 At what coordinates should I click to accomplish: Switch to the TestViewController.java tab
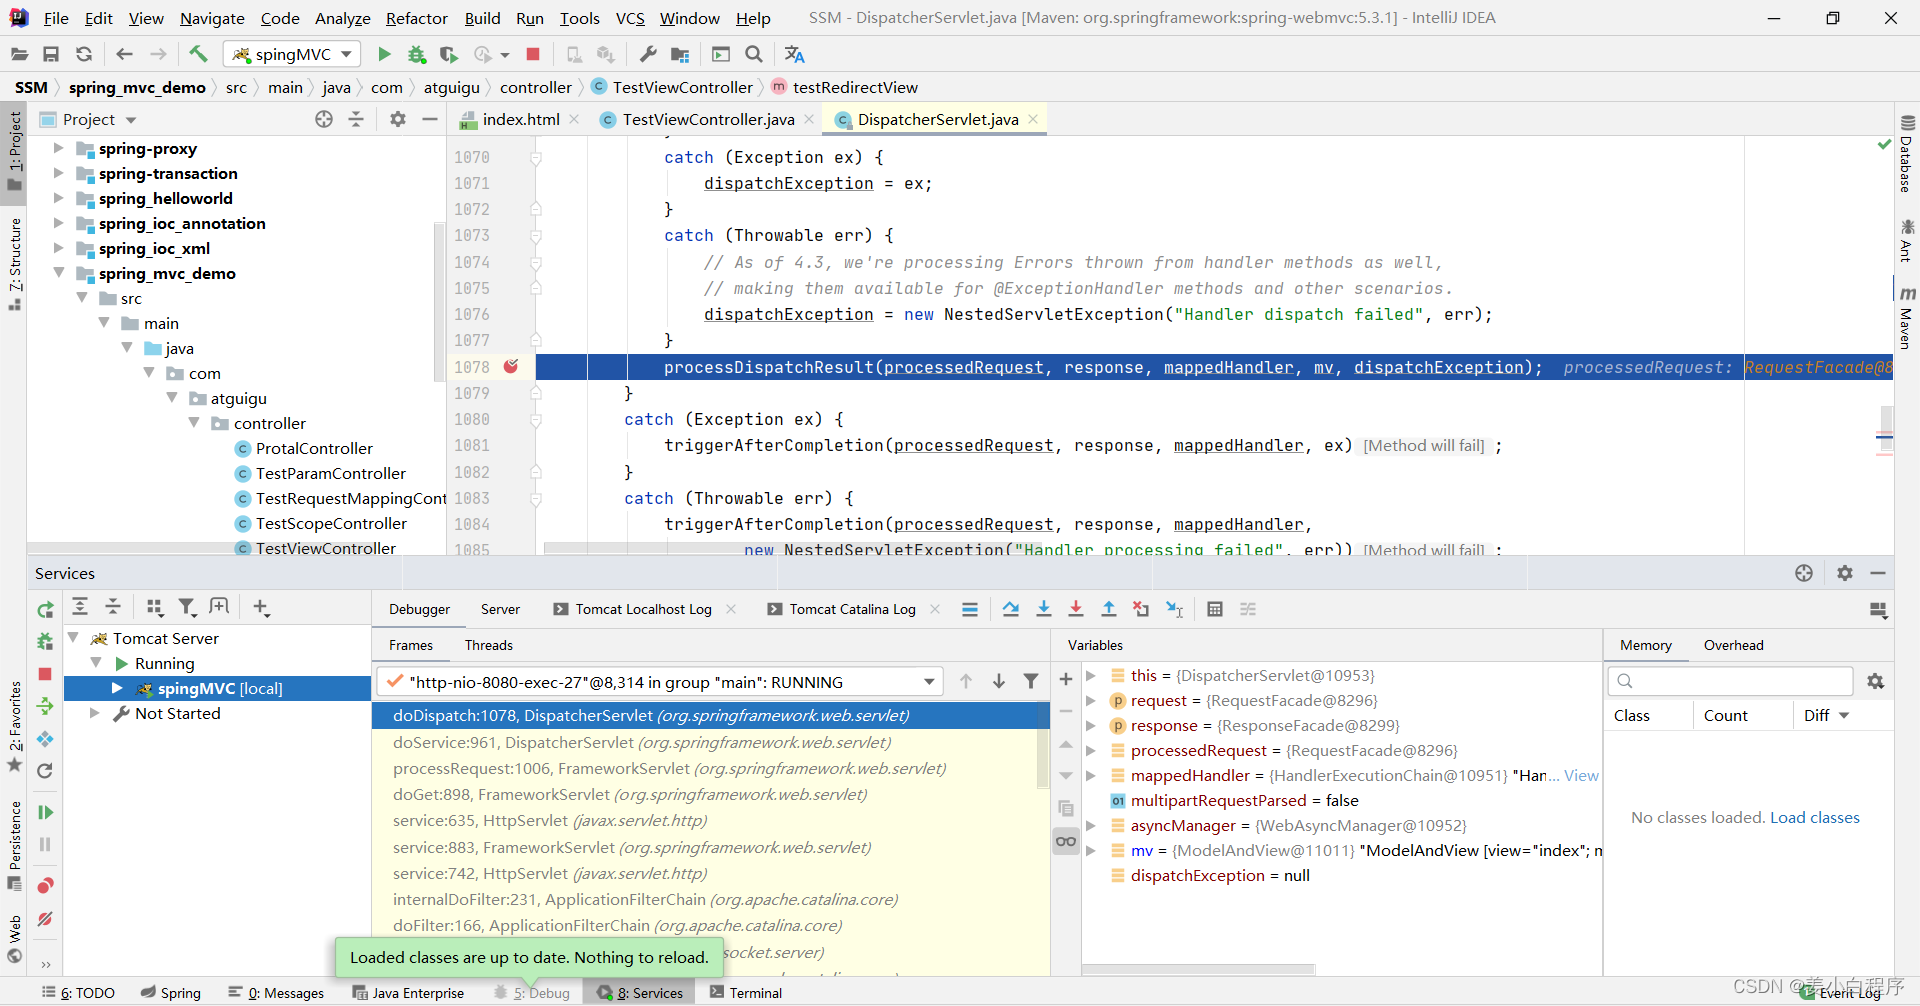coord(707,119)
